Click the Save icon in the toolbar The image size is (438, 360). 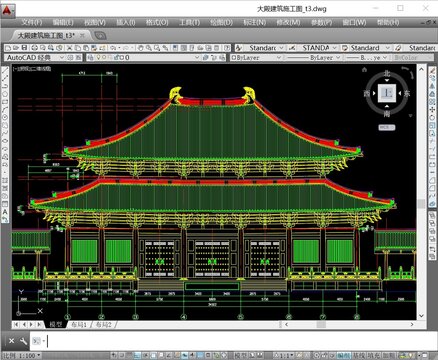(x=24, y=48)
